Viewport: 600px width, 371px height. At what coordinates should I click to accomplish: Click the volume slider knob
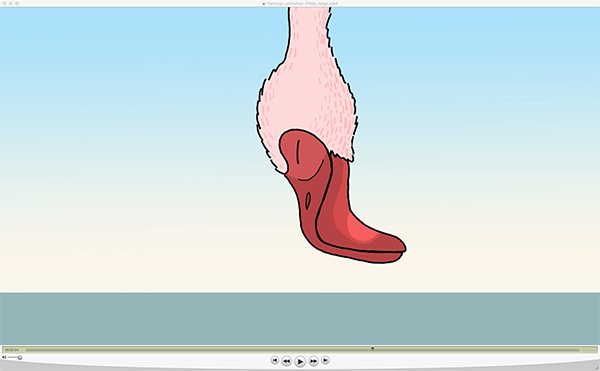pos(20,358)
